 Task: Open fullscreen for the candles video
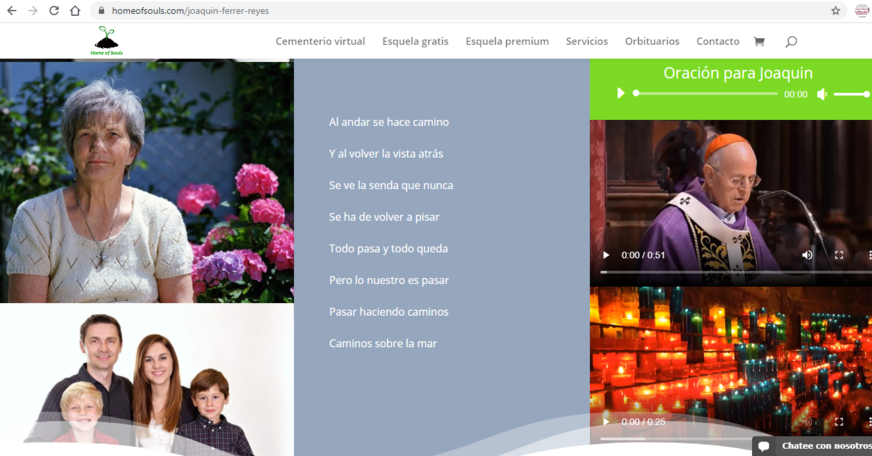[x=839, y=422]
